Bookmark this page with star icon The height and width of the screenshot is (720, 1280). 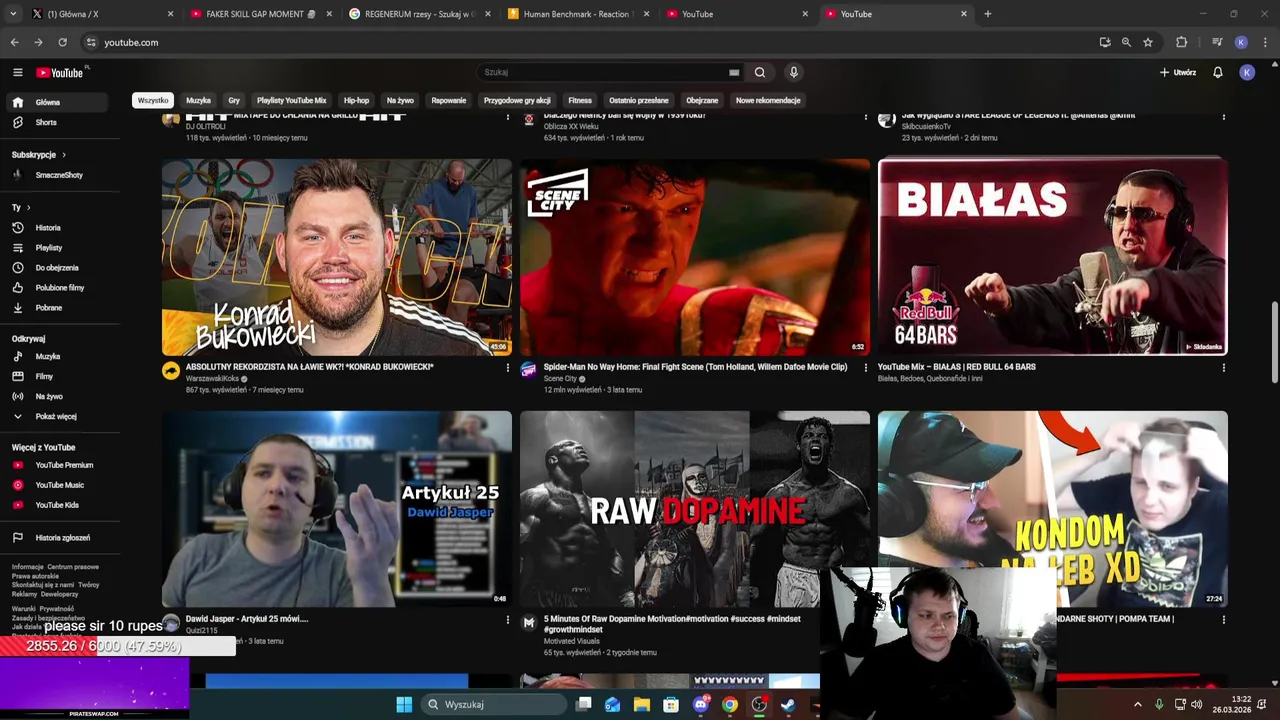click(x=1148, y=42)
